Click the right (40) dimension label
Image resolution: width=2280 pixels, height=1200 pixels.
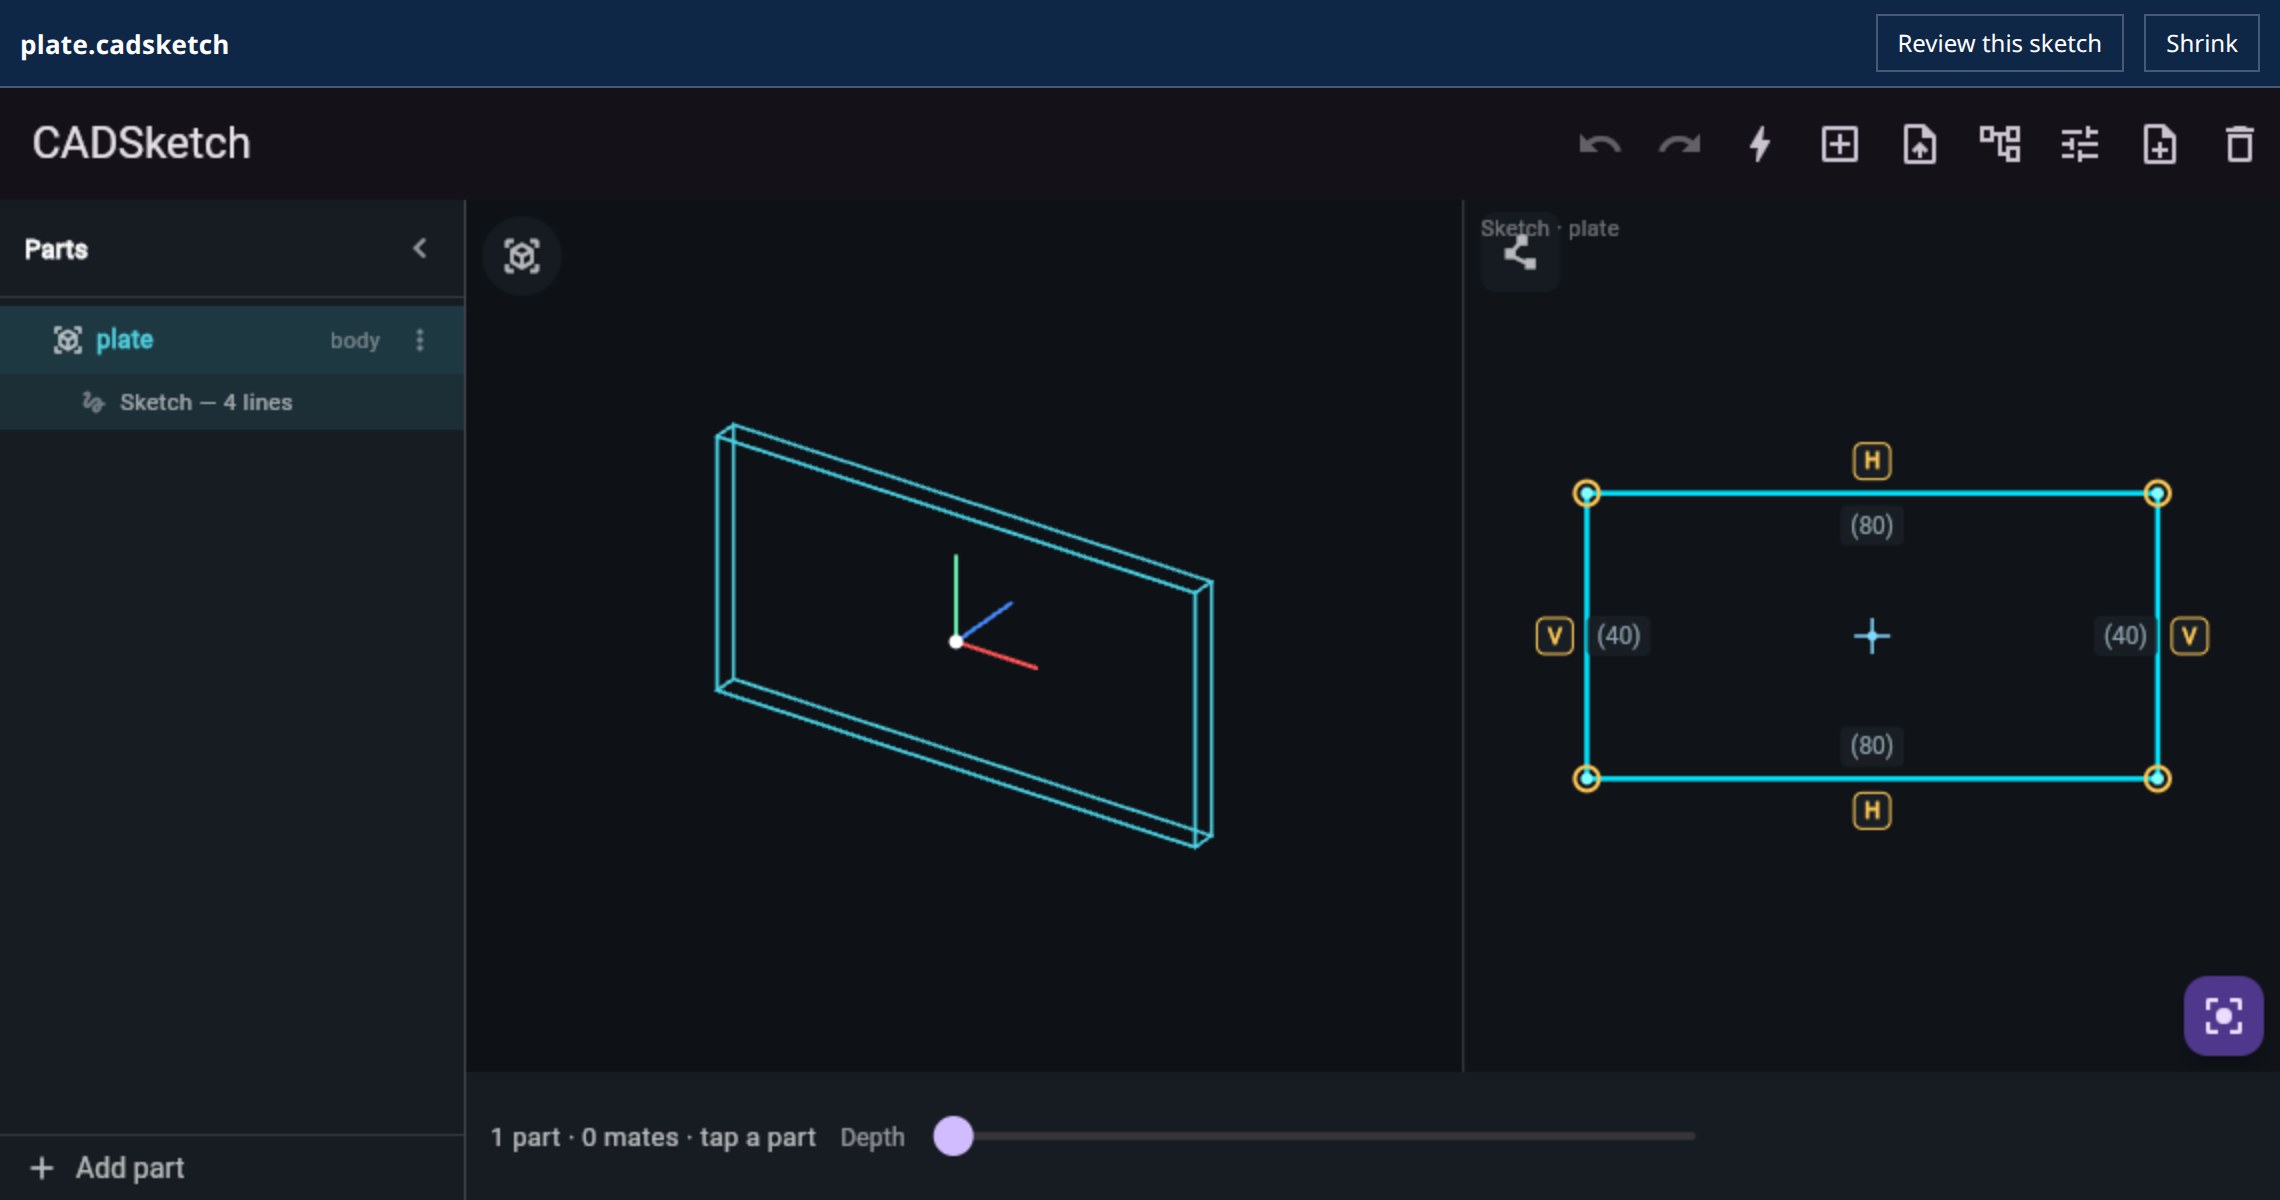[2125, 636]
